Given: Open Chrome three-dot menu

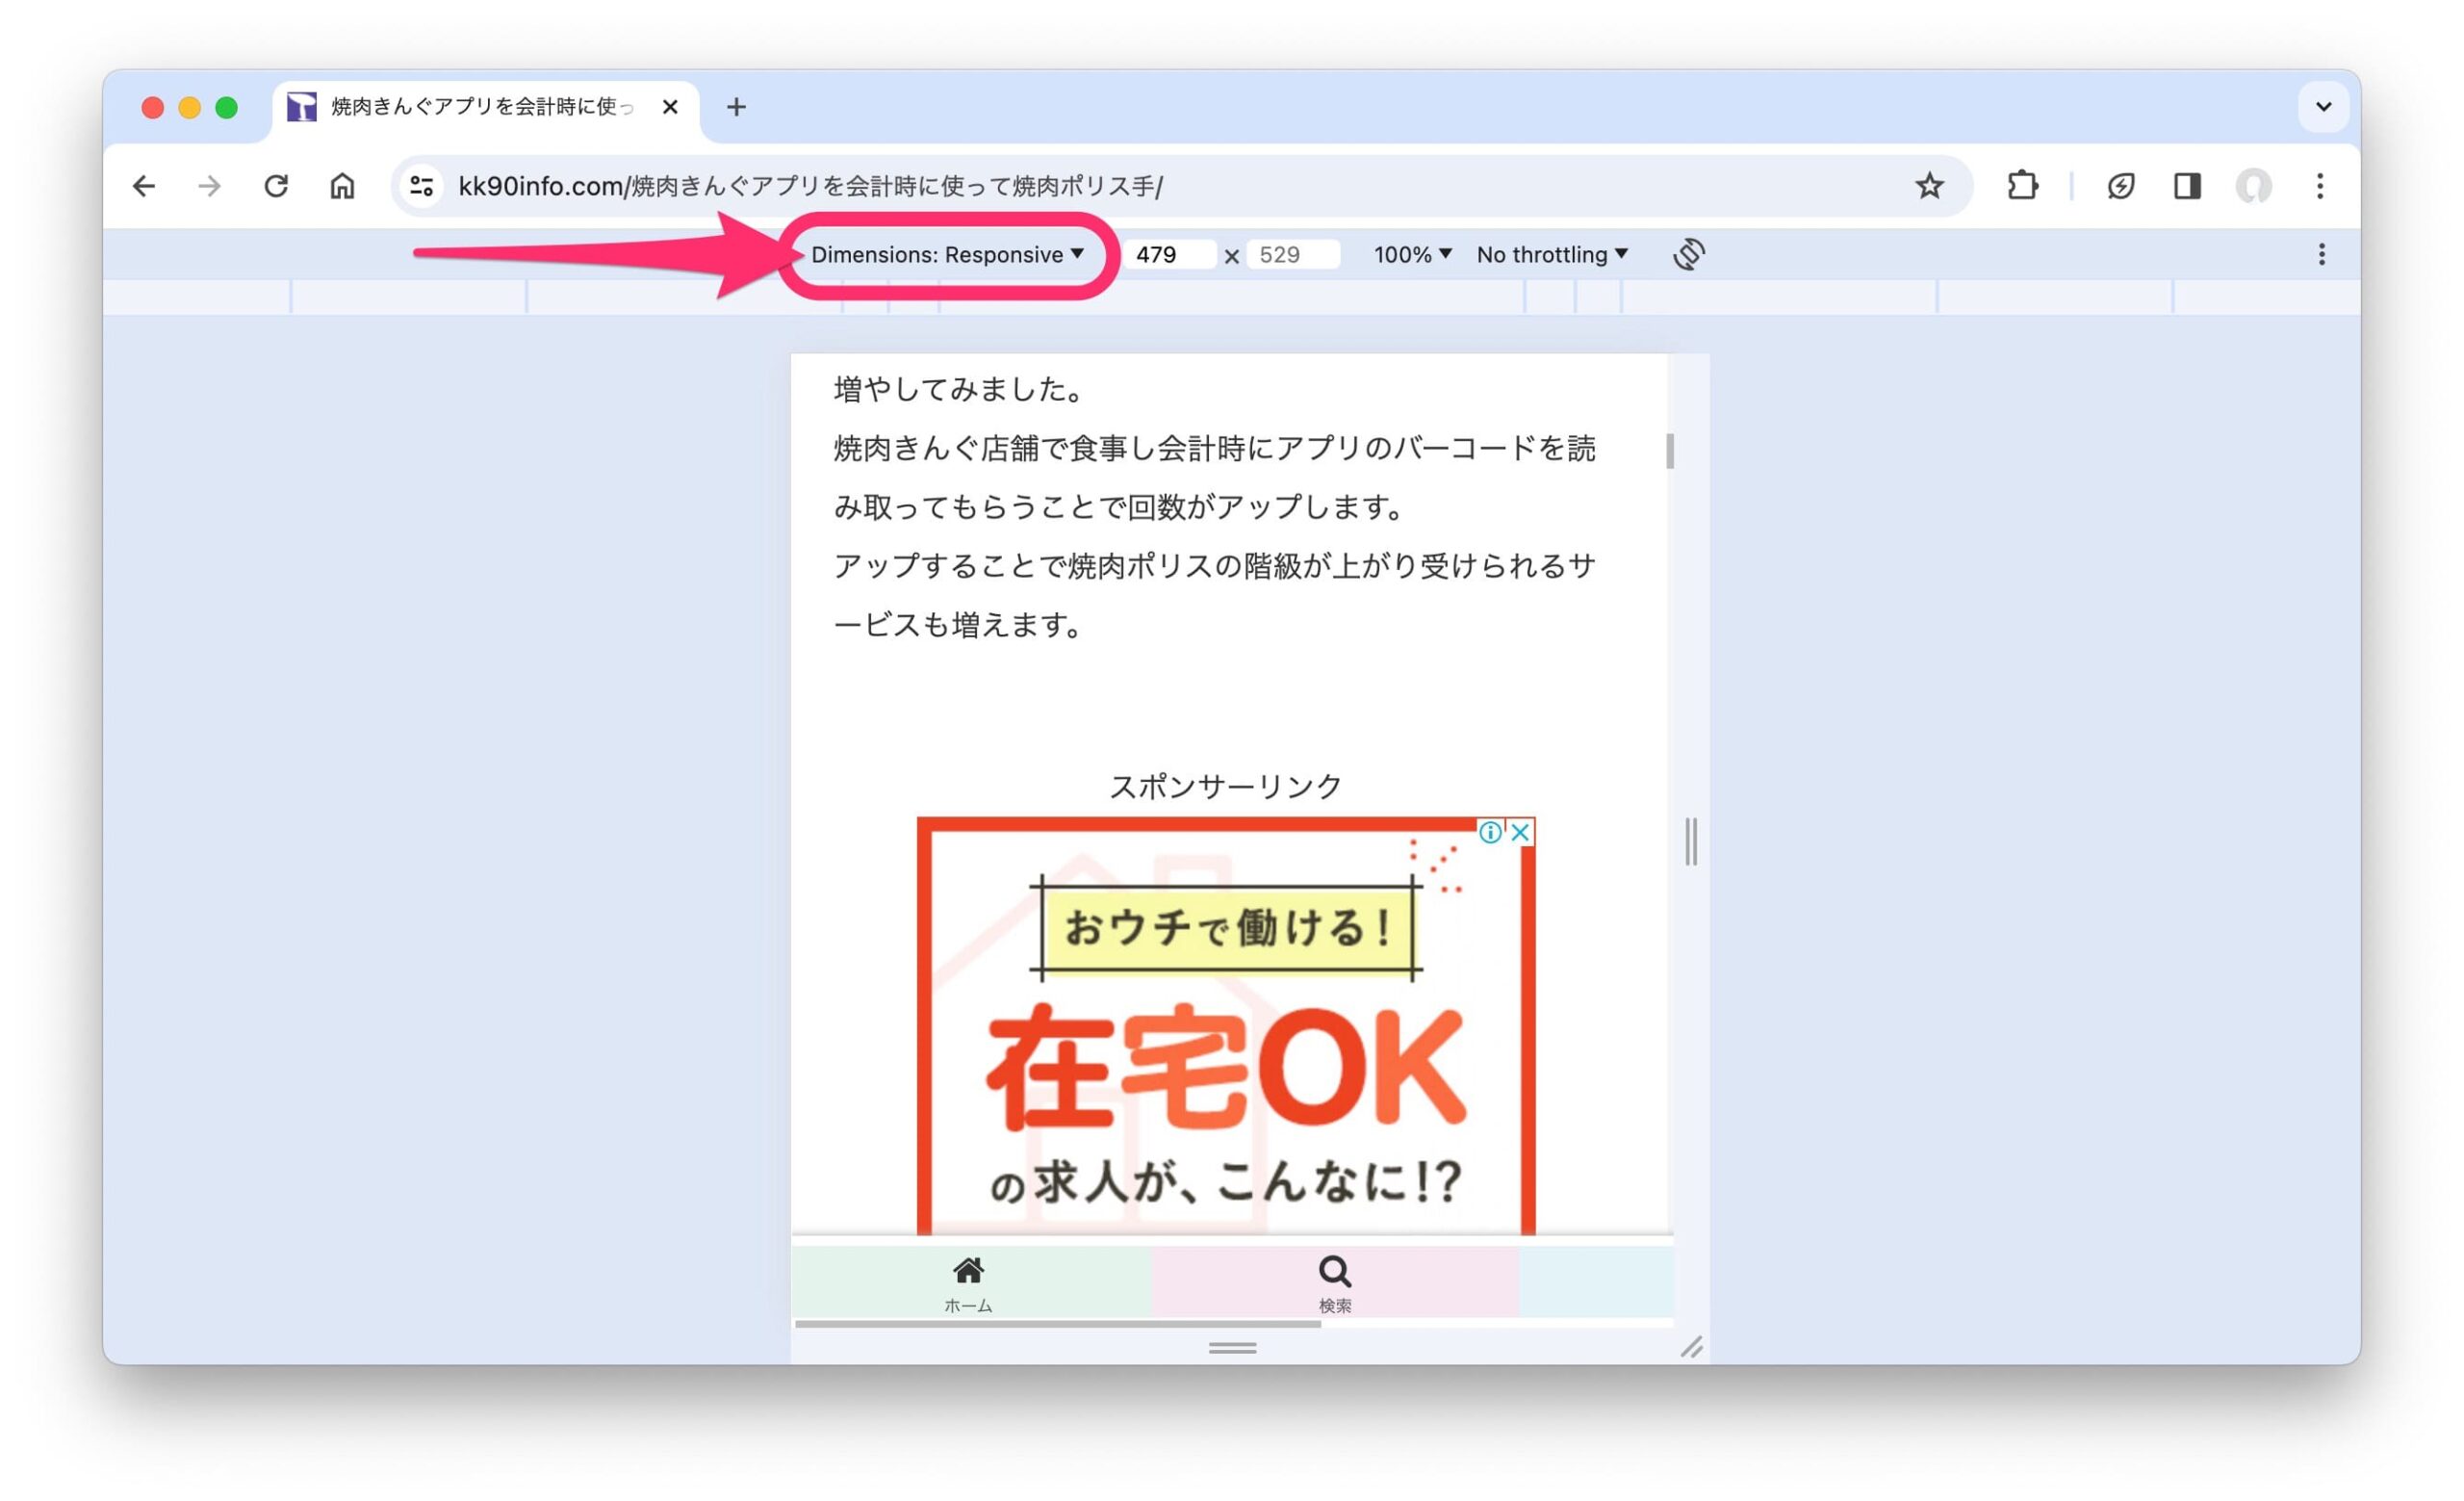Looking at the screenshot, I should [2320, 186].
